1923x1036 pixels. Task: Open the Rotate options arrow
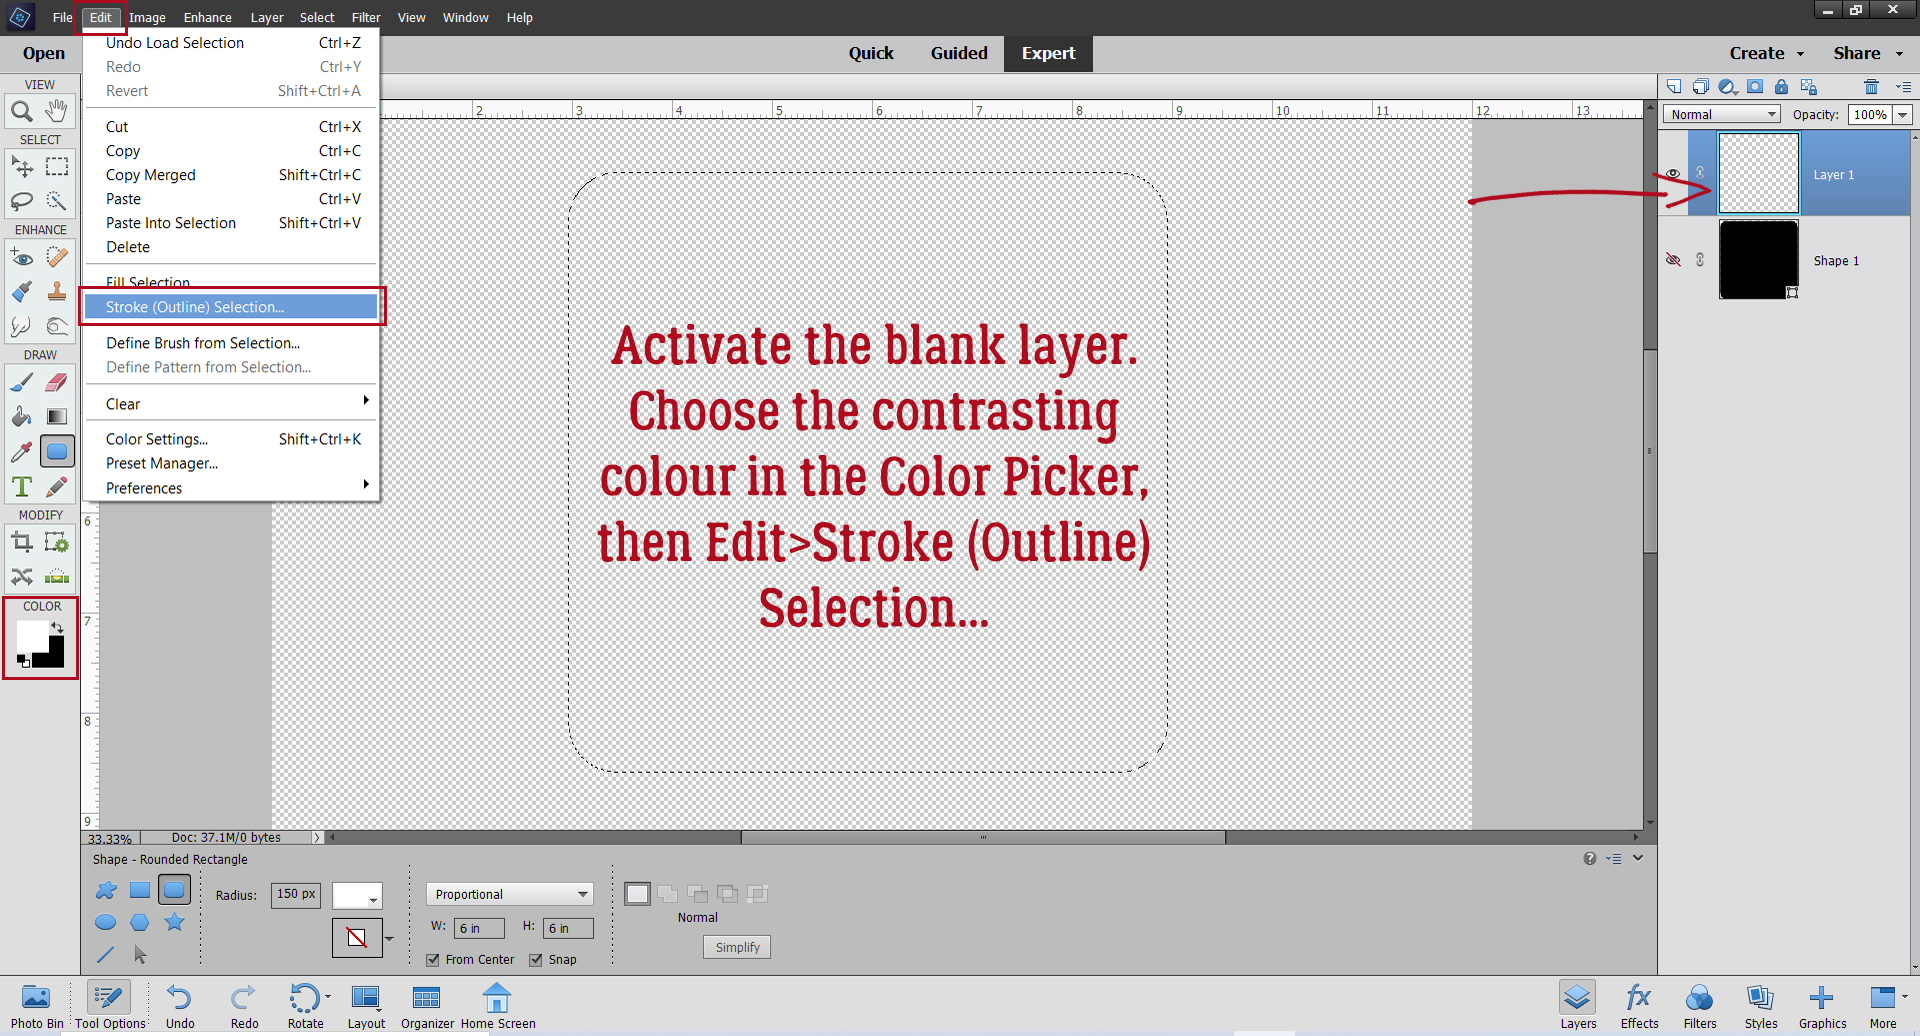[x=328, y=996]
